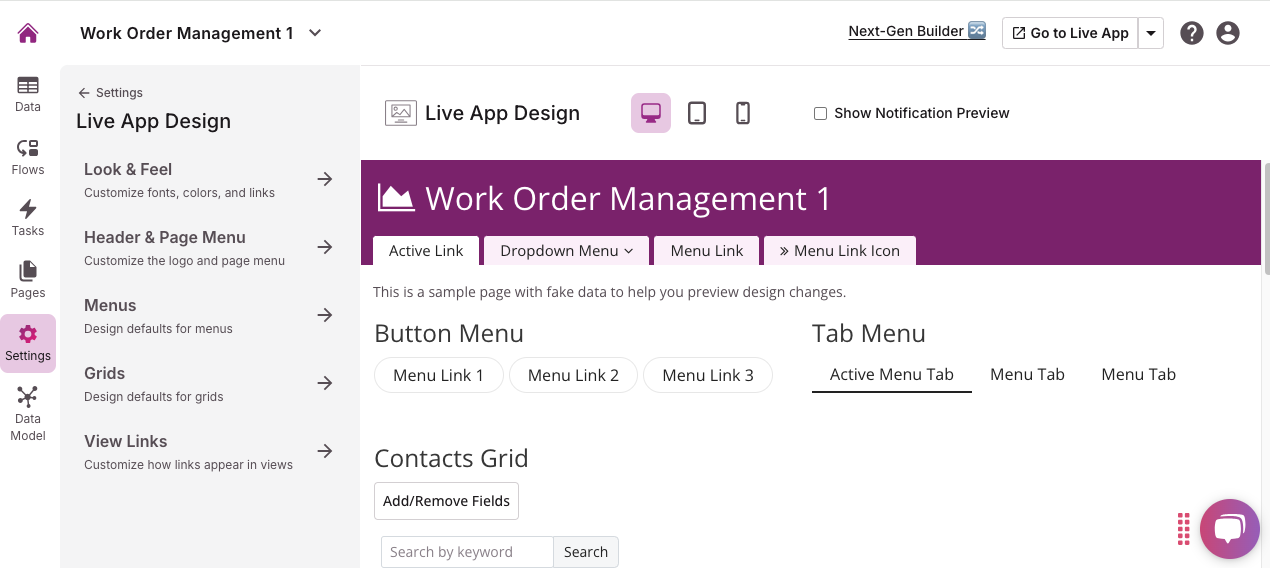Screen dimensions: 1270x568
Task: Select desktop preview mode icon
Action: 651,113
